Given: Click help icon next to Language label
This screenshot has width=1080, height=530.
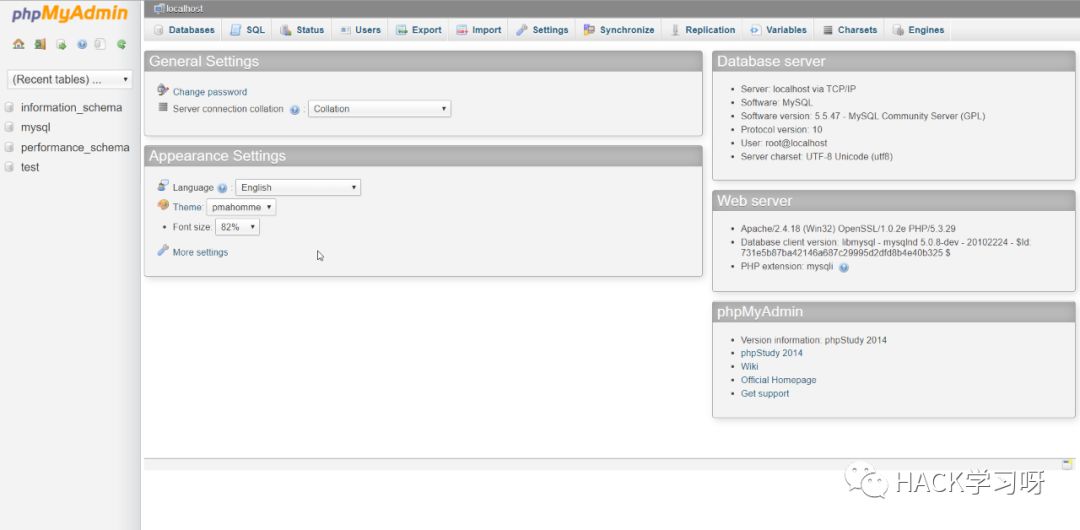Looking at the screenshot, I should (222, 188).
